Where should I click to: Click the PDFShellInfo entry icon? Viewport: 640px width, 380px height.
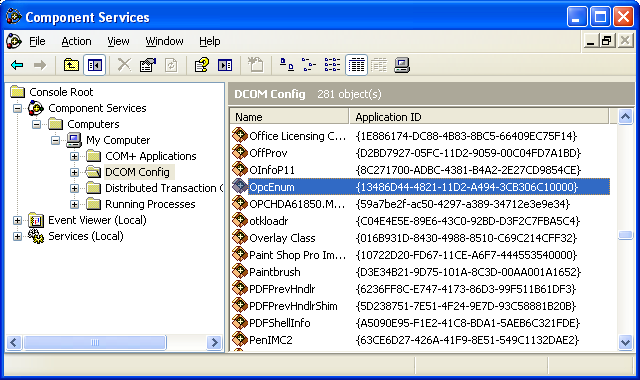click(240, 322)
